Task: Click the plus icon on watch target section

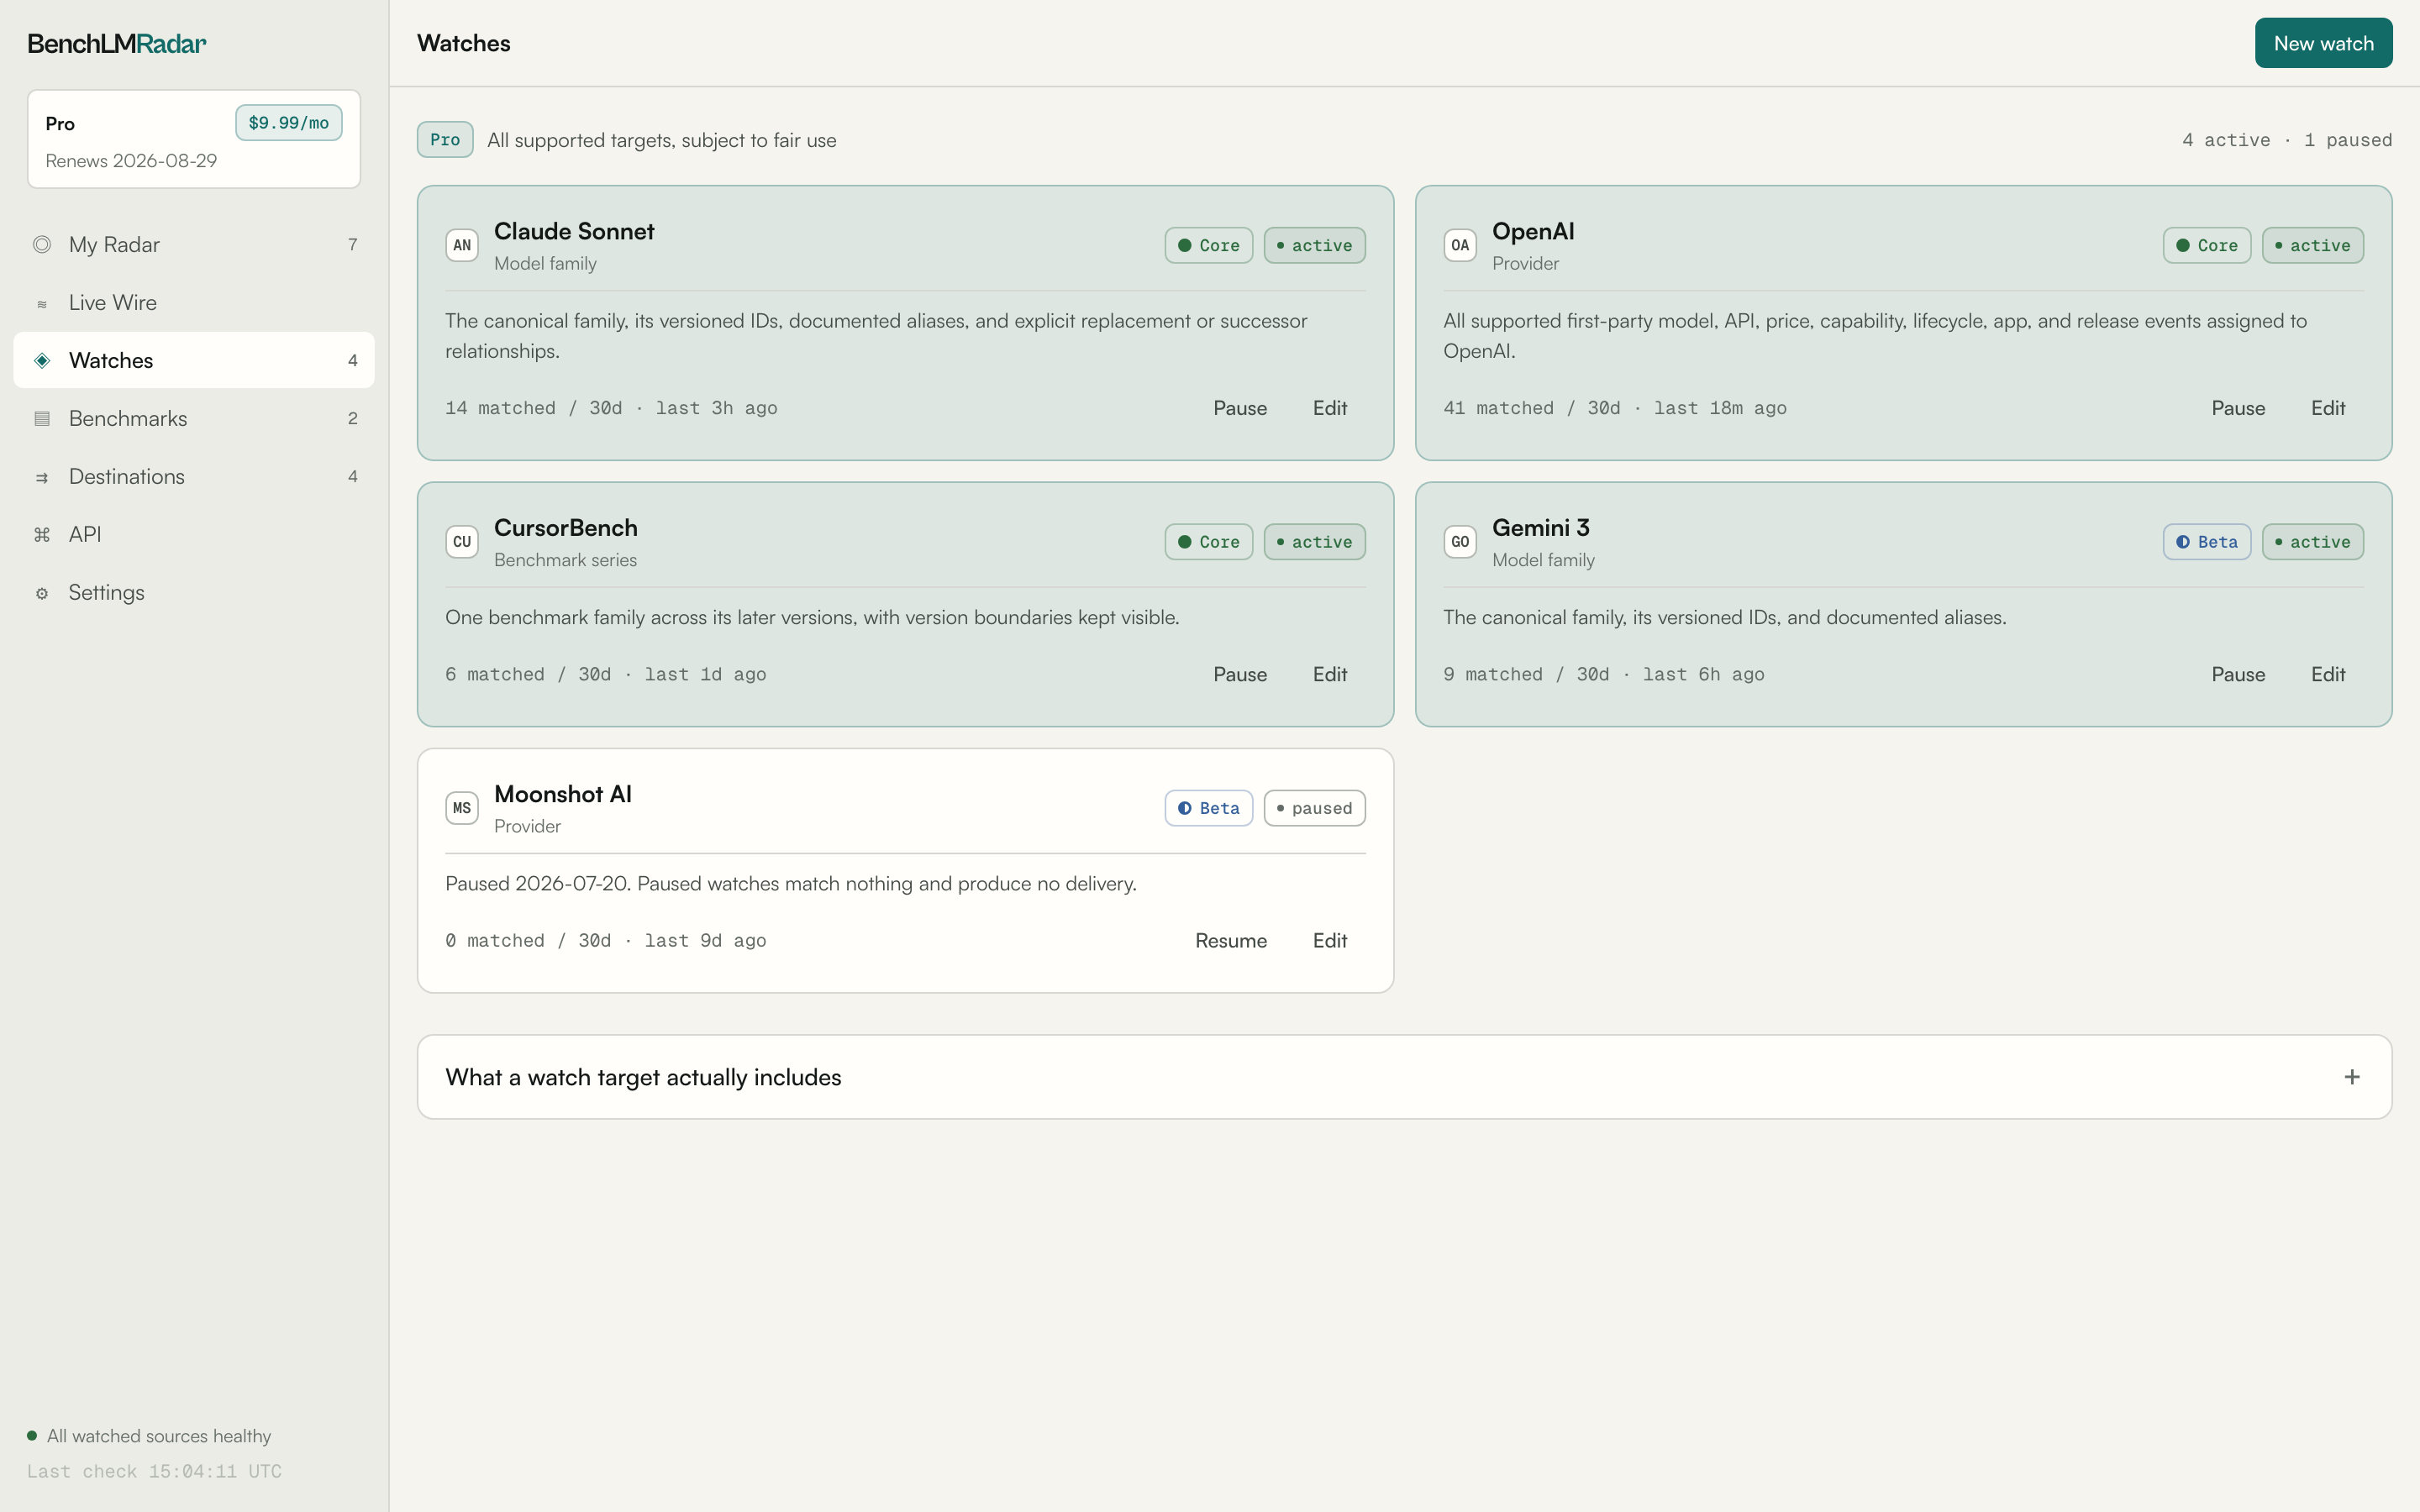Action: [x=2352, y=1077]
